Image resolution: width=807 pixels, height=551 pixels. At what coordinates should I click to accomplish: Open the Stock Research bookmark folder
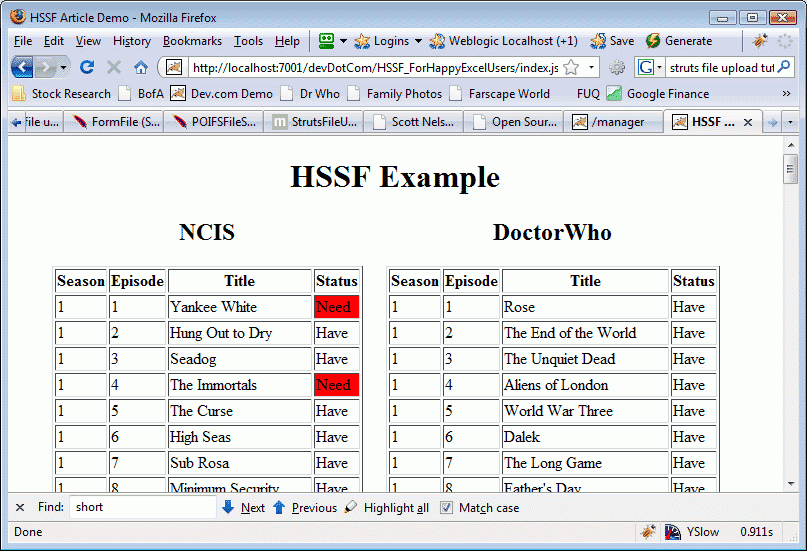(x=61, y=94)
